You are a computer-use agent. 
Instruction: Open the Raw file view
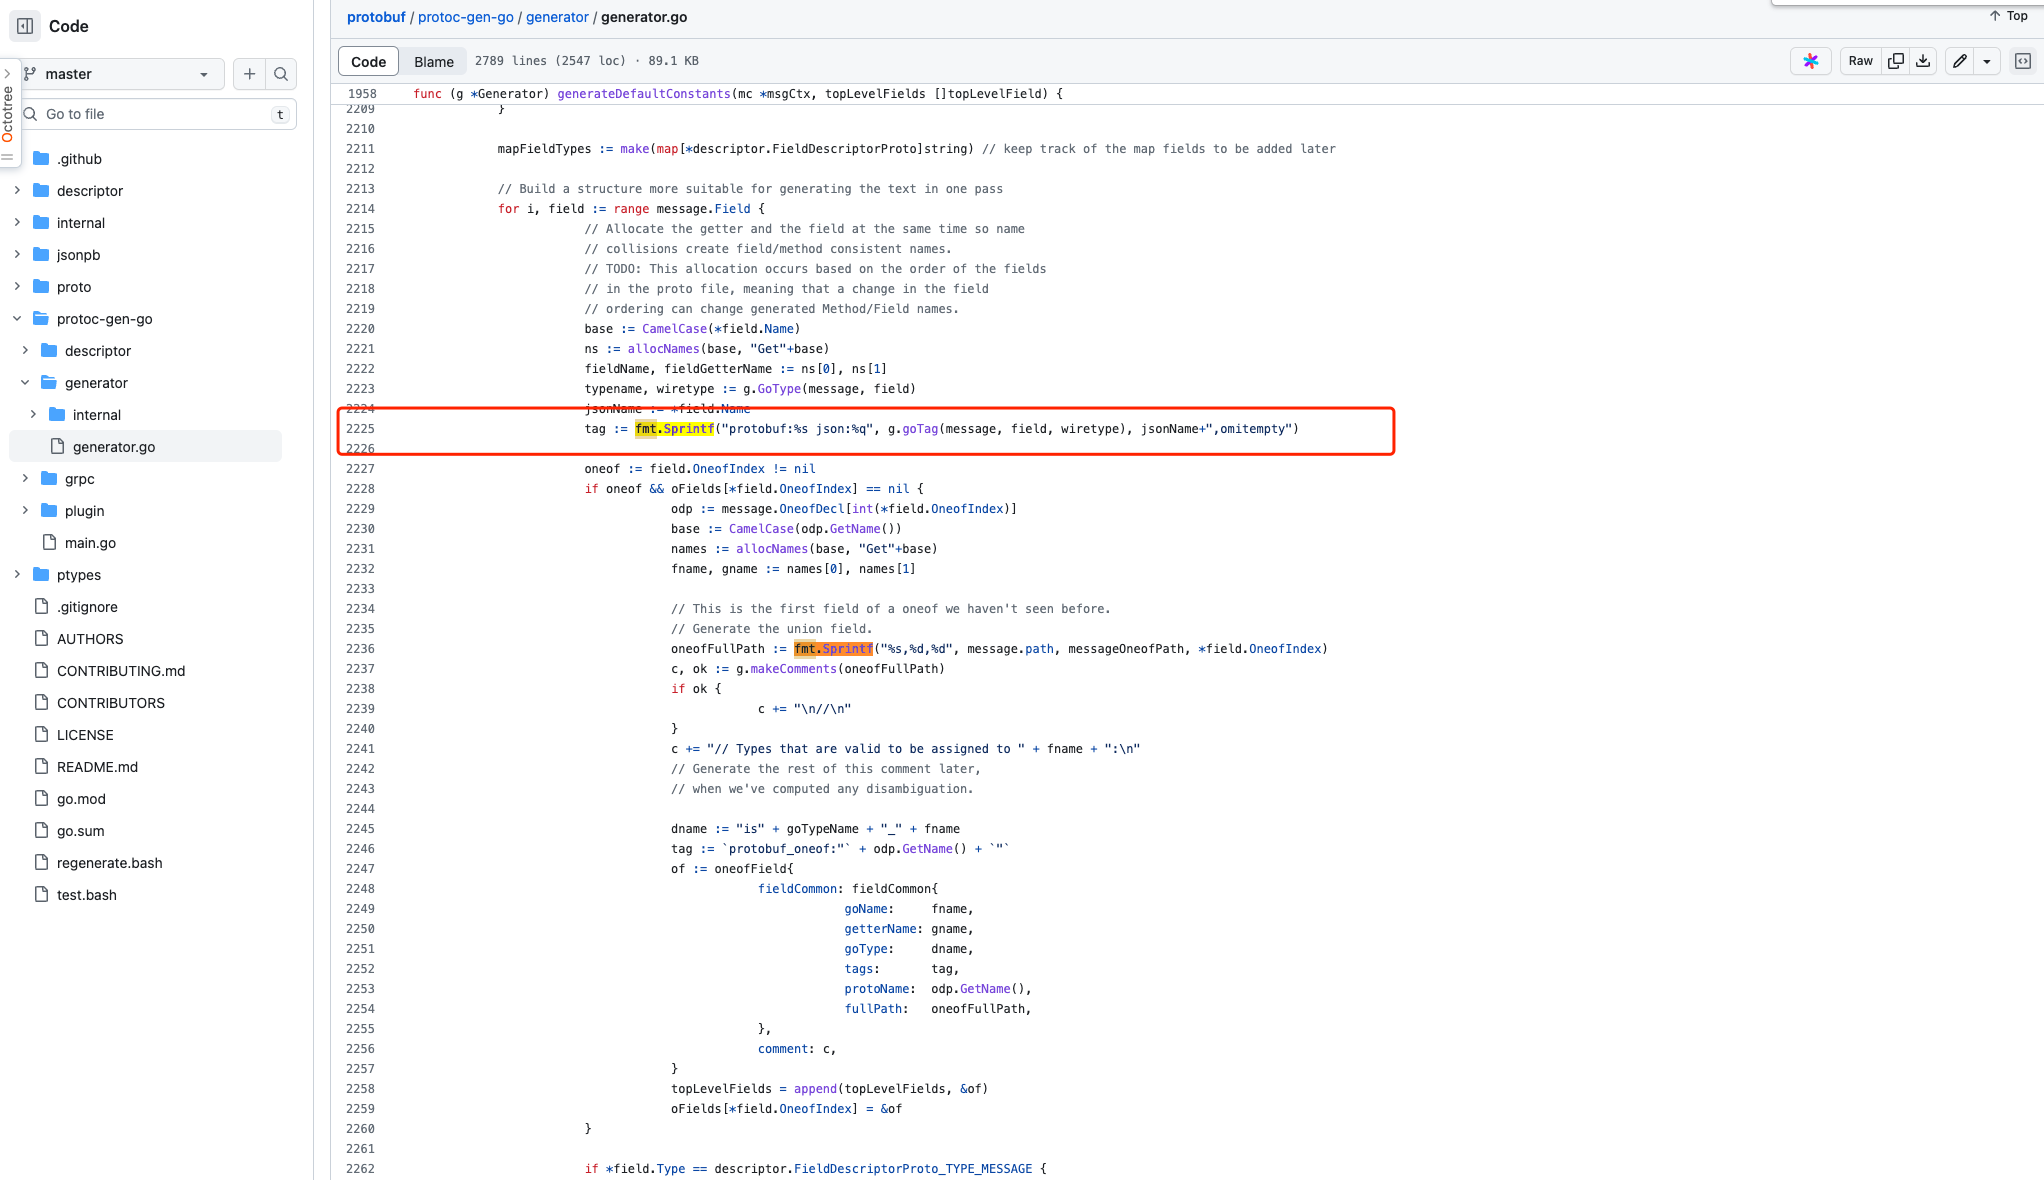pyautogui.click(x=1860, y=61)
